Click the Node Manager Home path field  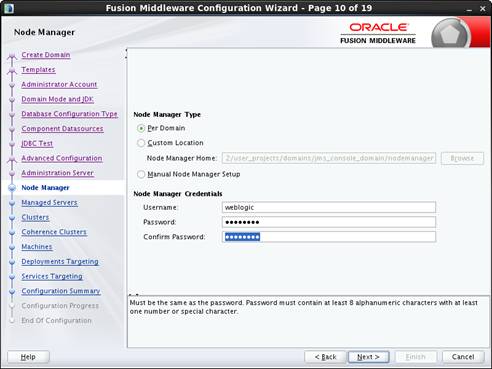[329, 158]
